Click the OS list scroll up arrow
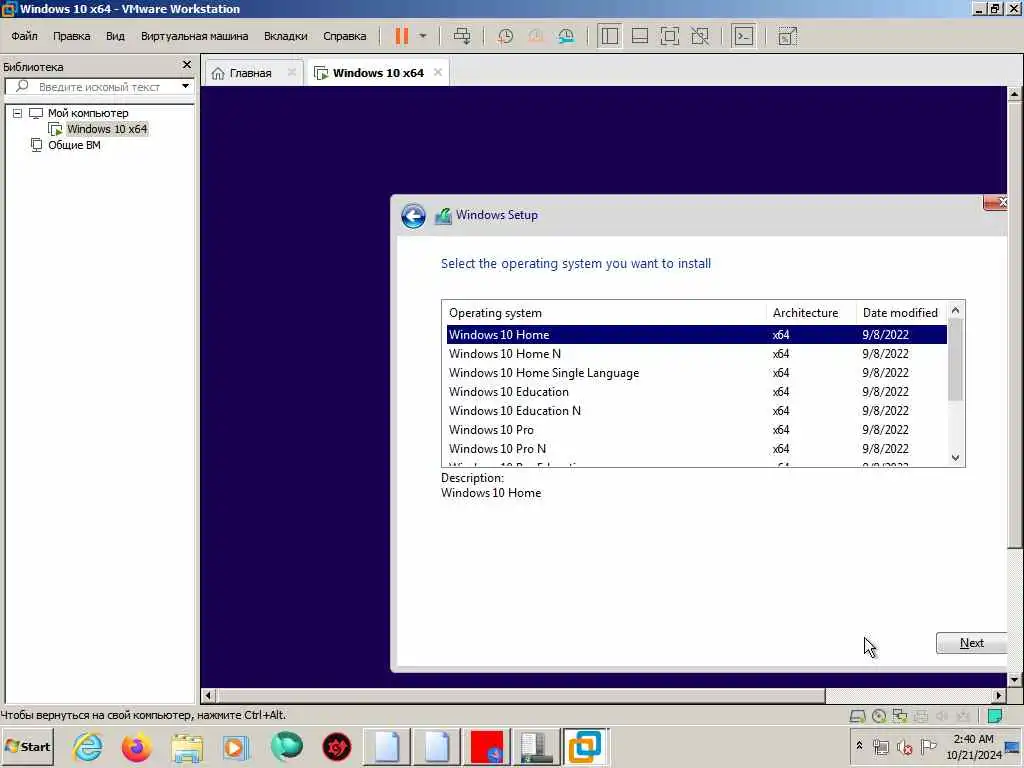Viewport: 1024px width, 768px height. coord(955,311)
